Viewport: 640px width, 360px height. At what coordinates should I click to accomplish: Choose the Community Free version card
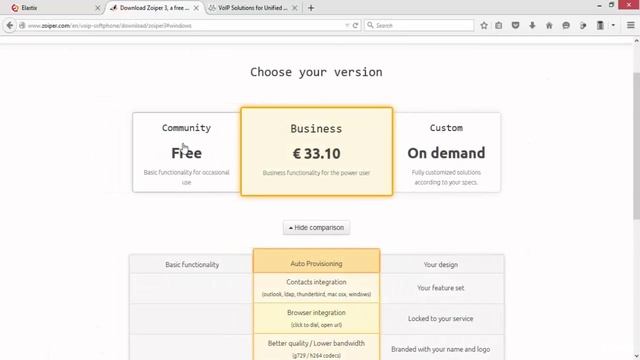click(187, 152)
